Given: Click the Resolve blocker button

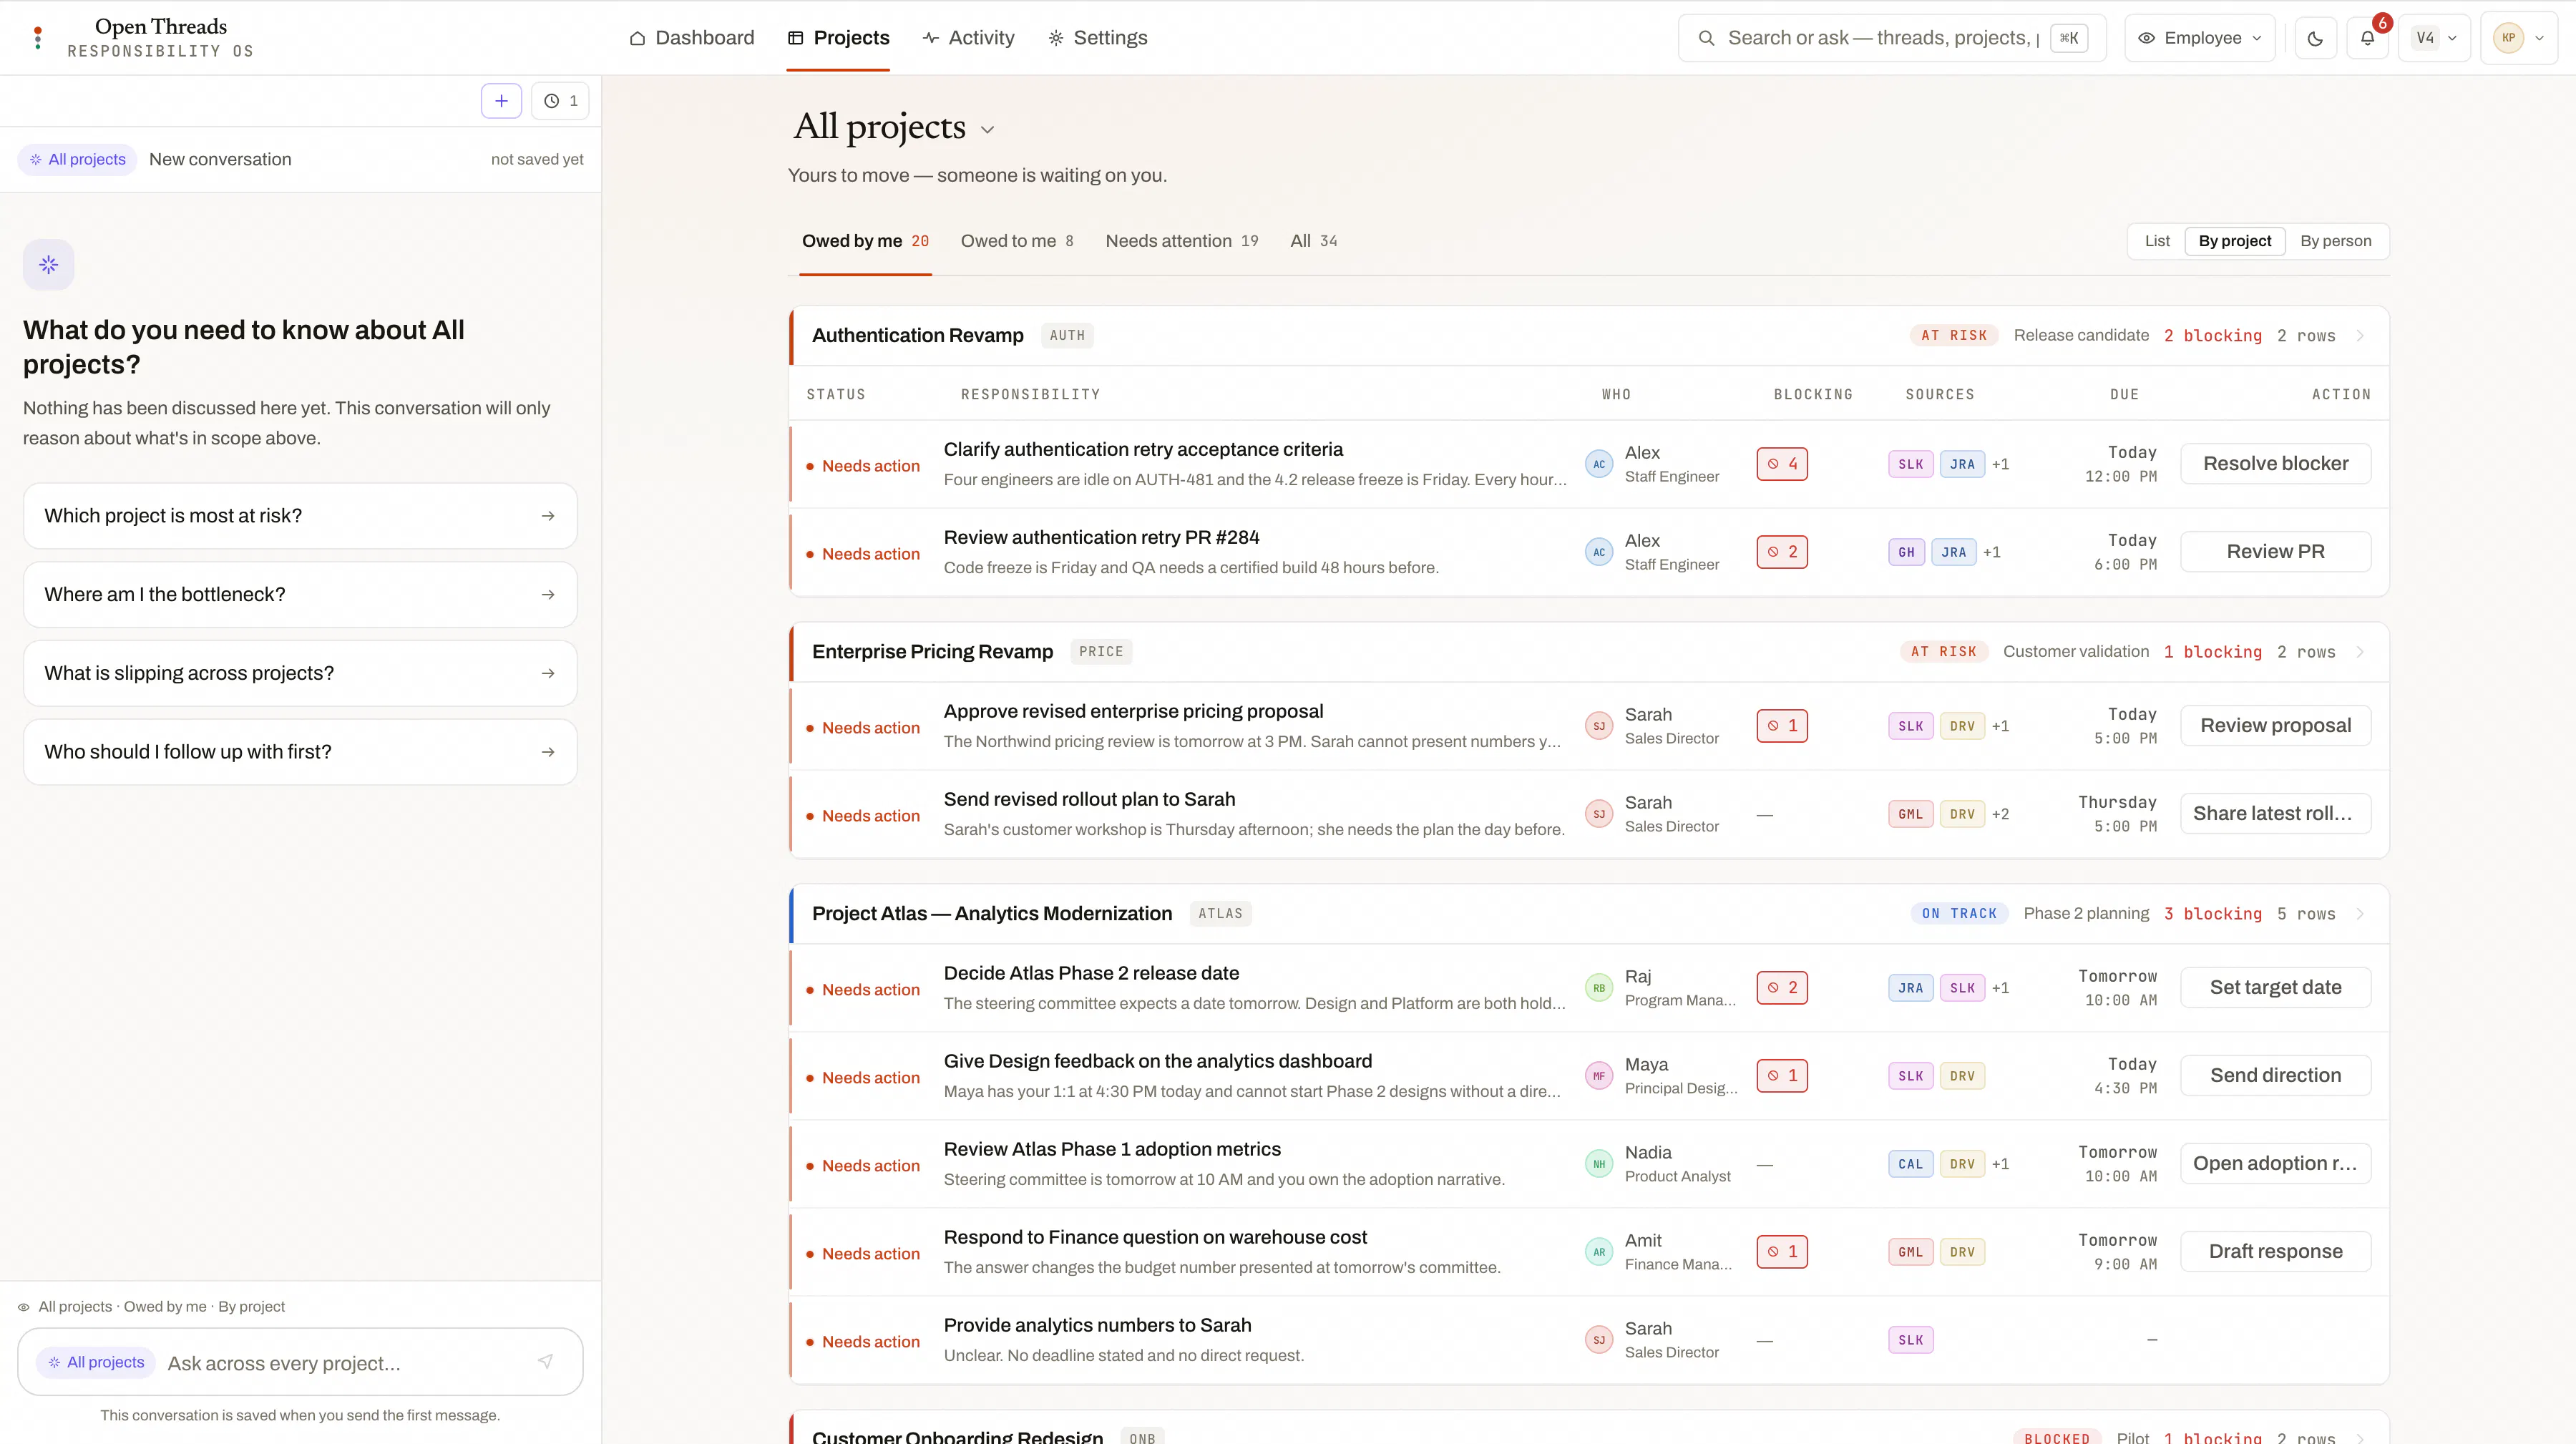Looking at the screenshot, I should click(2275, 464).
